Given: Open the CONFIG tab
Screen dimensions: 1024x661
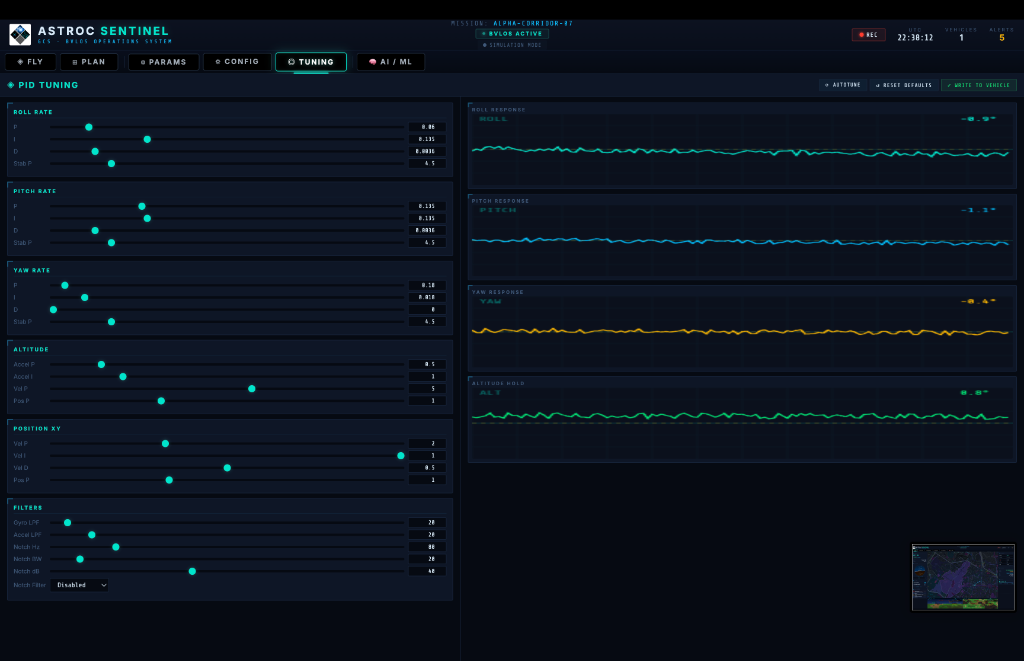Looking at the screenshot, I should tap(236, 61).
